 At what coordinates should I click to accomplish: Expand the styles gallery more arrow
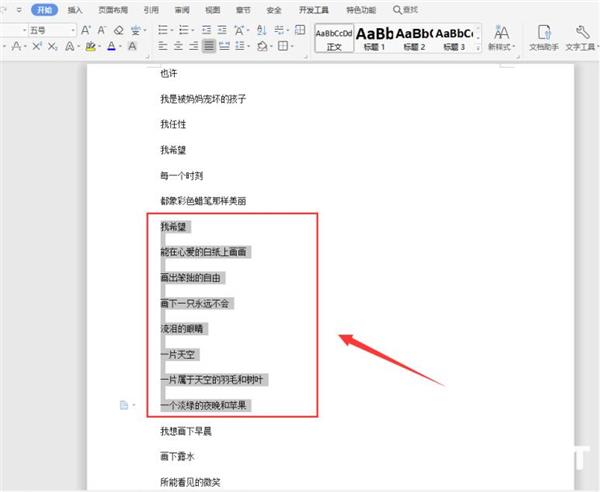coord(478,48)
